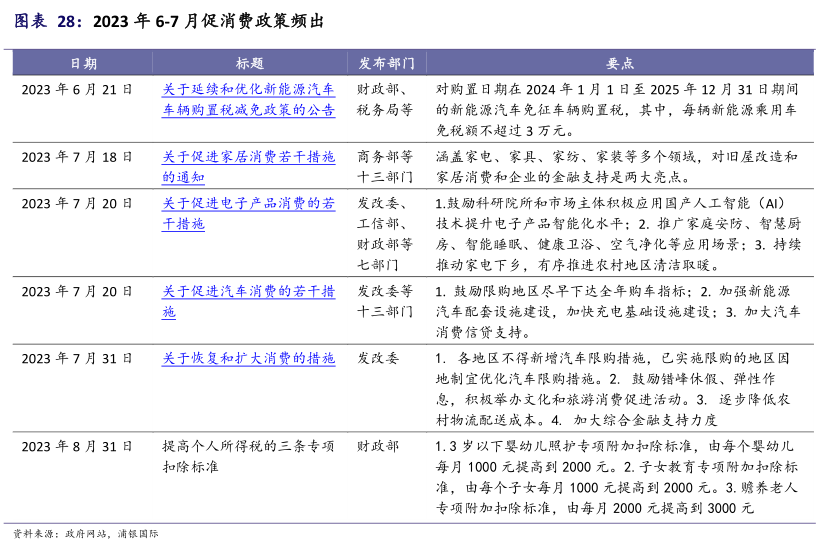Select the key points text about 涵盖家电、家具、家纺

tap(616, 167)
